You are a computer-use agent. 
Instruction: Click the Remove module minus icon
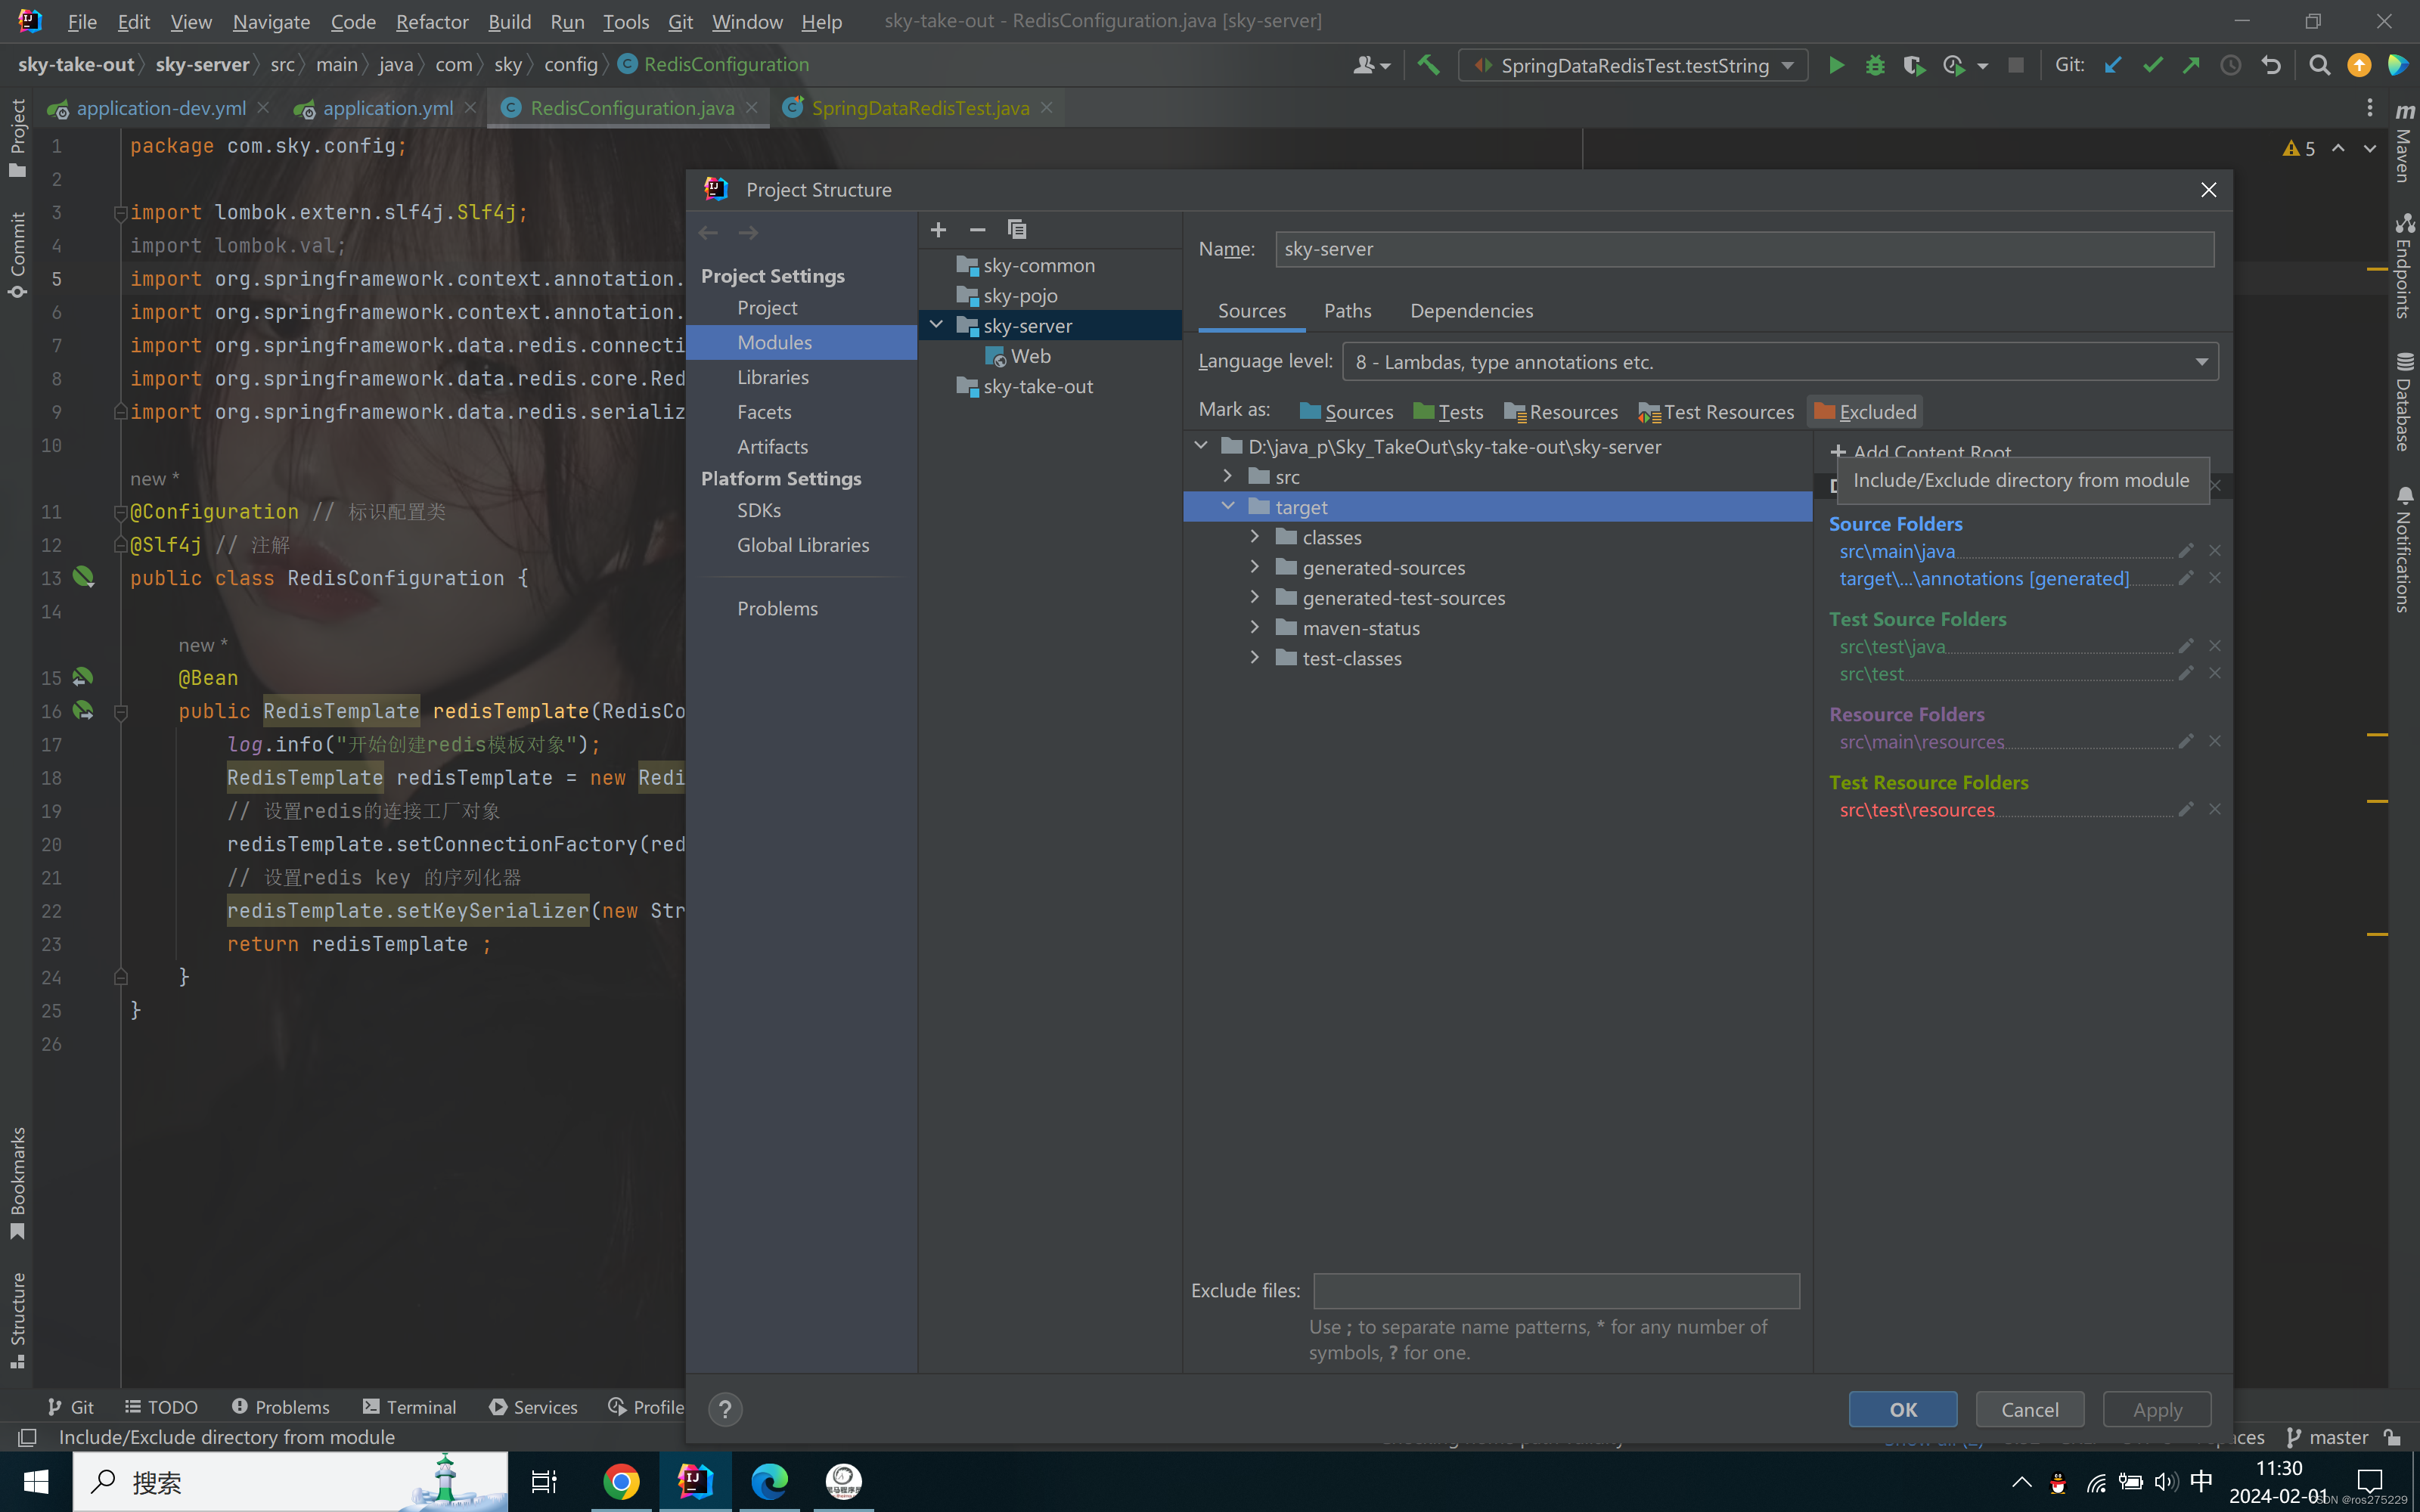click(977, 230)
